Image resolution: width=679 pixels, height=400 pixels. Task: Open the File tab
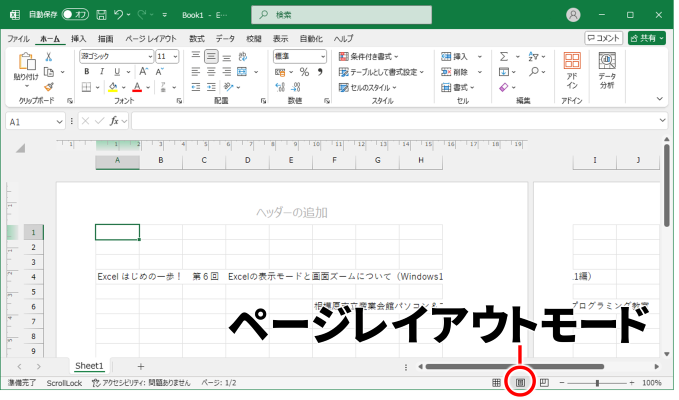(18, 39)
